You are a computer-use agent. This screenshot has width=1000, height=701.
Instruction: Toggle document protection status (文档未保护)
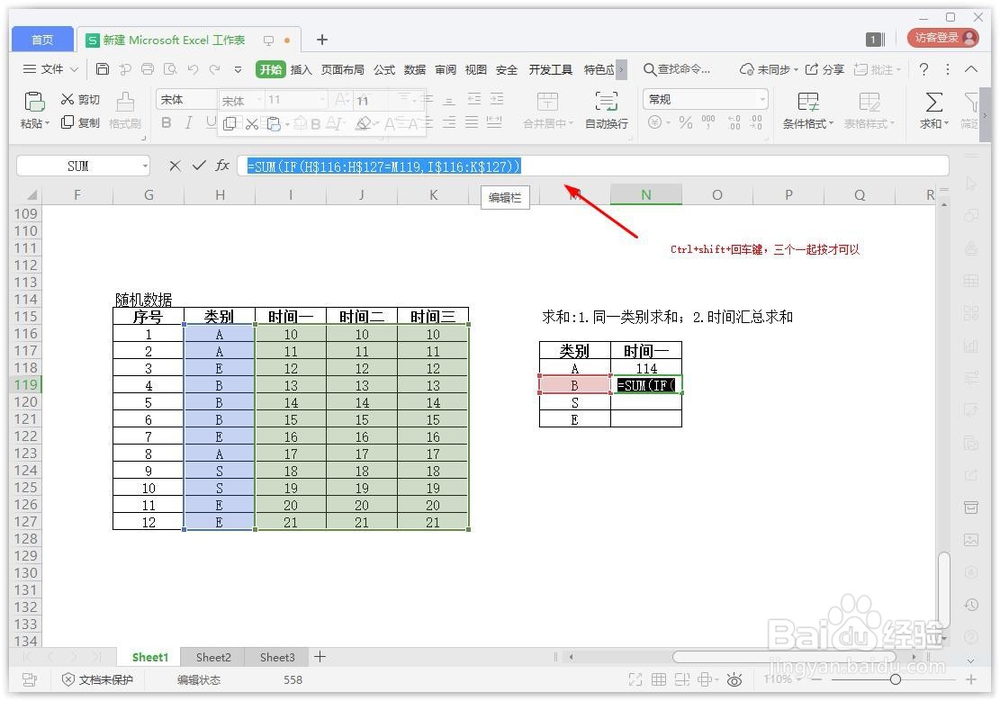click(x=98, y=680)
